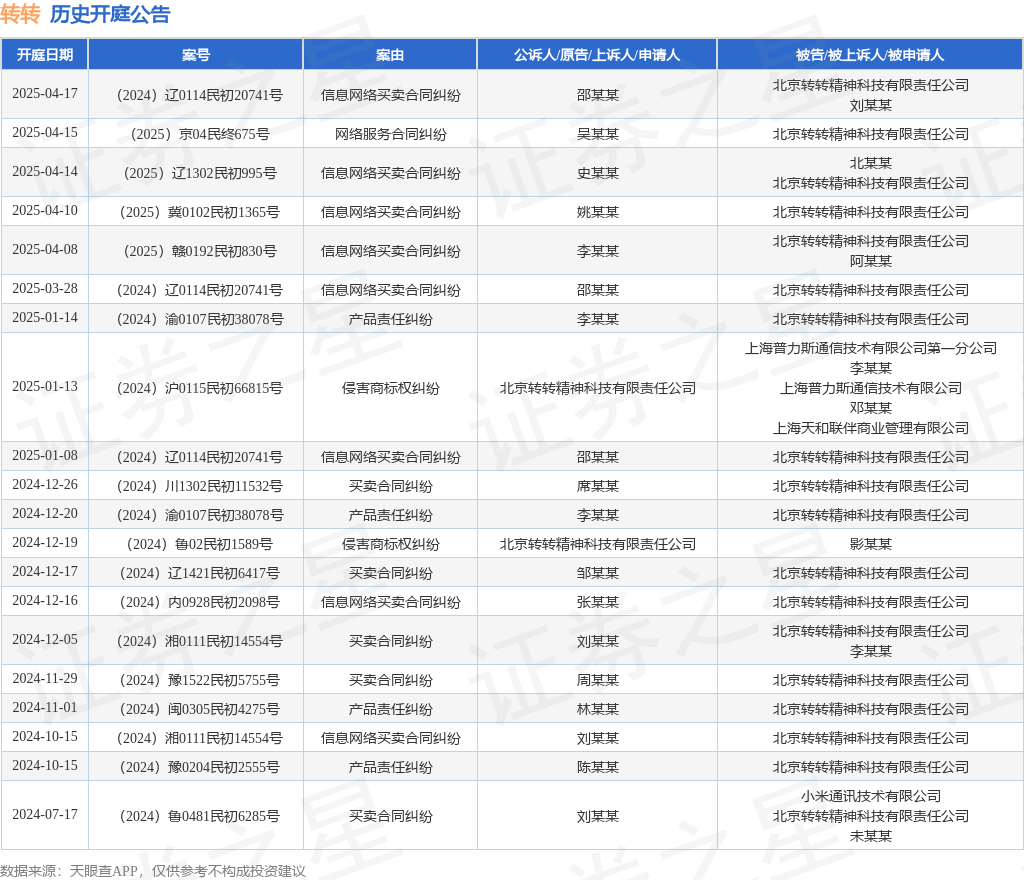The height and width of the screenshot is (880, 1024).
Task: Select the date cell 2025-03-28
Action: click(45, 288)
